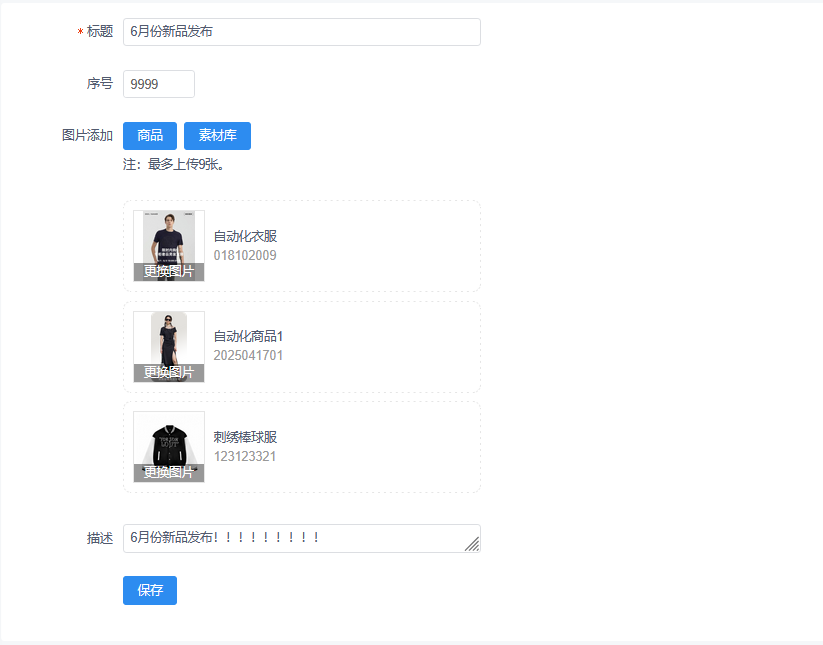The width and height of the screenshot is (823, 645).
Task: Click the 刺绣棒球服 product name
Action: (x=245, y=437)
